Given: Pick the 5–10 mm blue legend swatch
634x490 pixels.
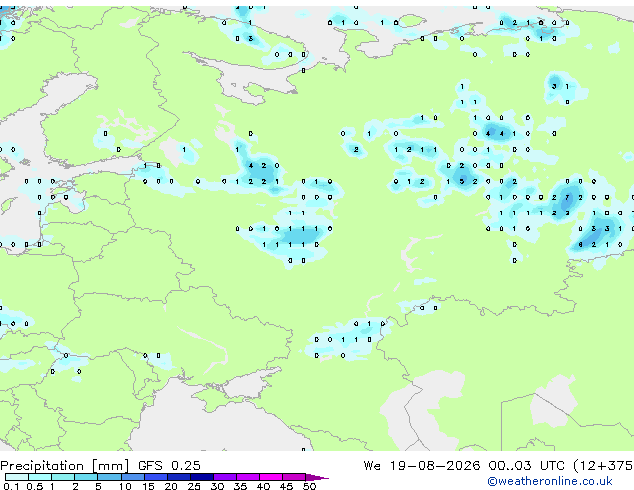Looking at the screenshot, I should click(109, 477).
